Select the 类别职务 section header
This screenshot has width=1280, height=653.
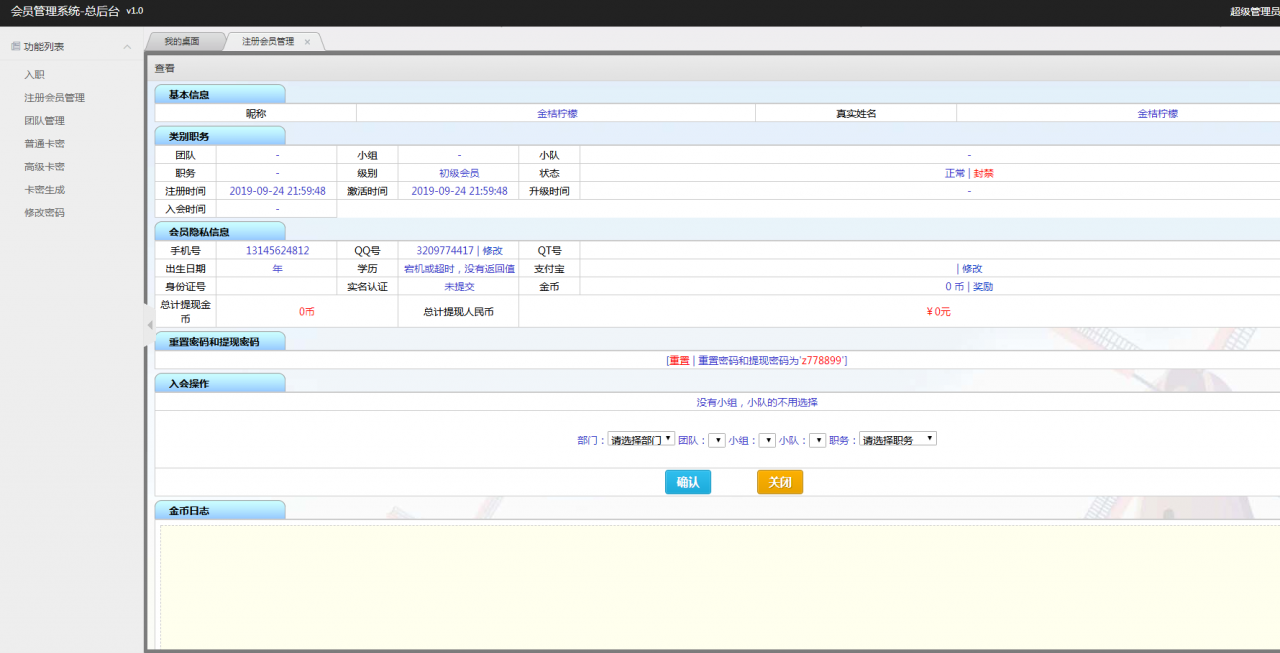tap(220, 136)
